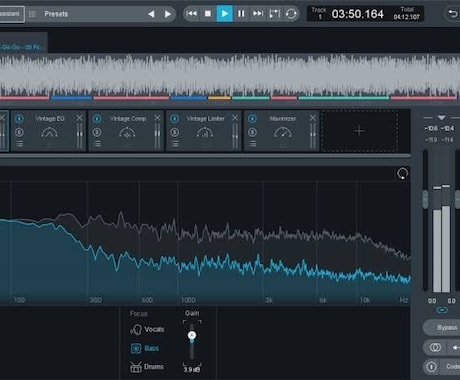
Task: Toggle power on the Vintage Comp module
Action: [97, 118]
